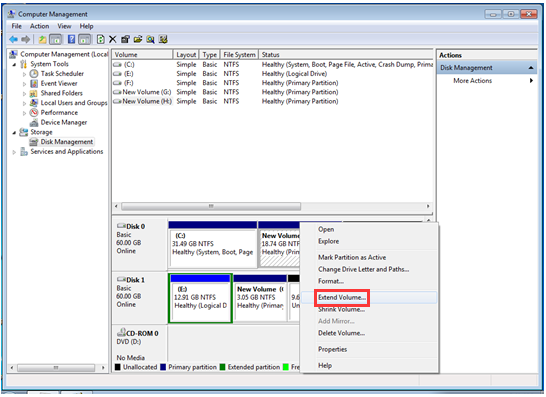Click the blue Help question mark icon
Image resolution: width=546 pixels, height=397 pixels.
coord(71,39)
